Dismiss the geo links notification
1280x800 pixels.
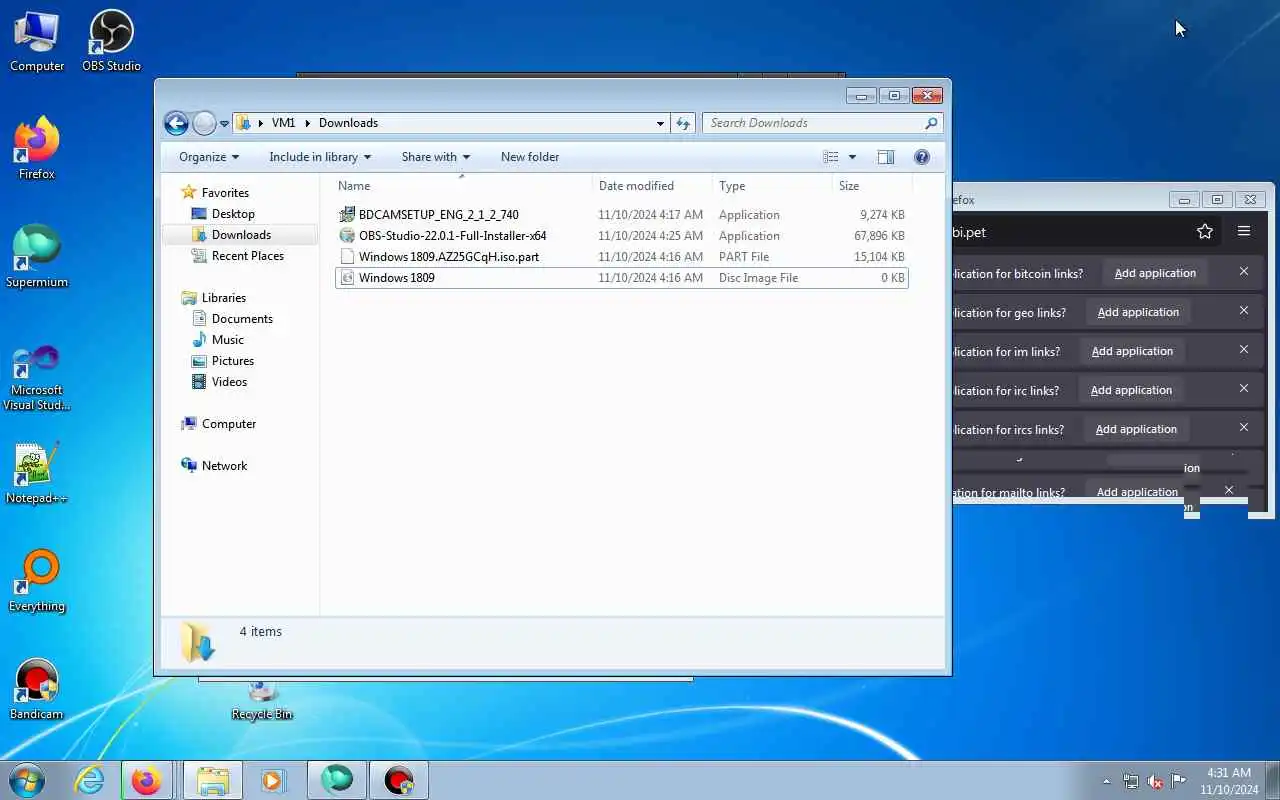[x=1244, y=310]
